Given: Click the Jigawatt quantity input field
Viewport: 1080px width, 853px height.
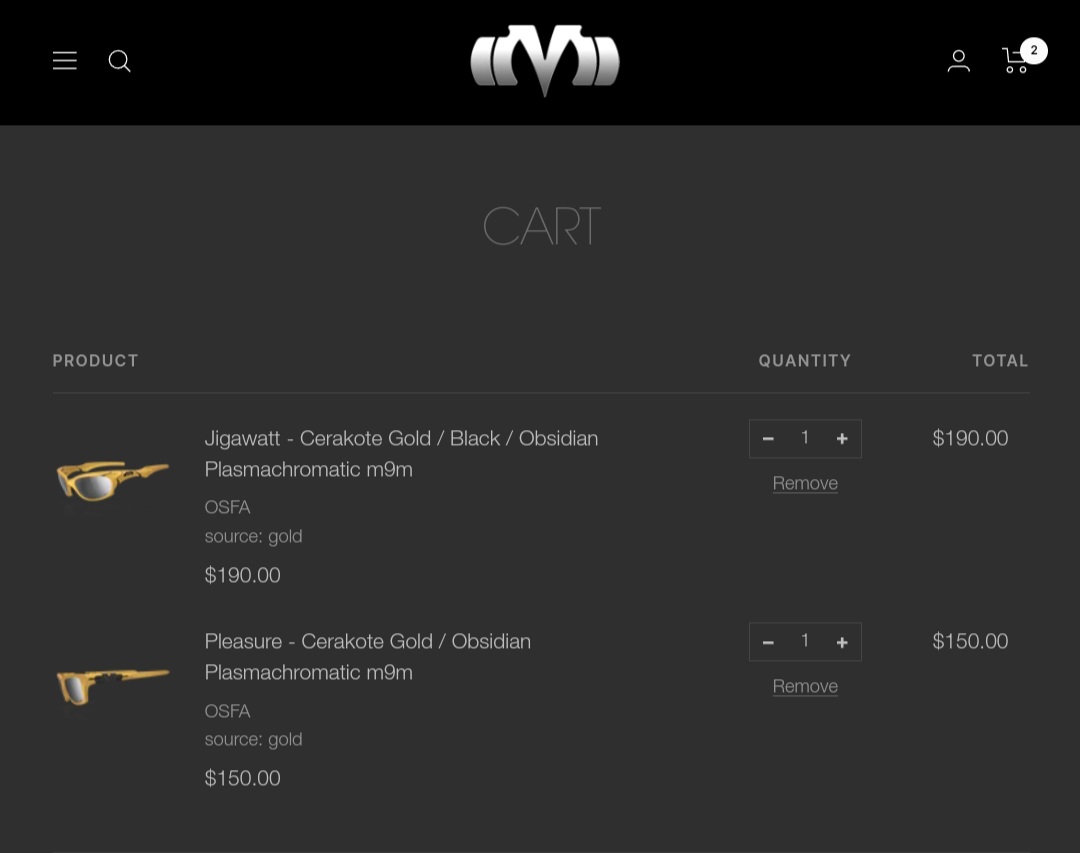Looking at the screenshot, I should [805, 438].
